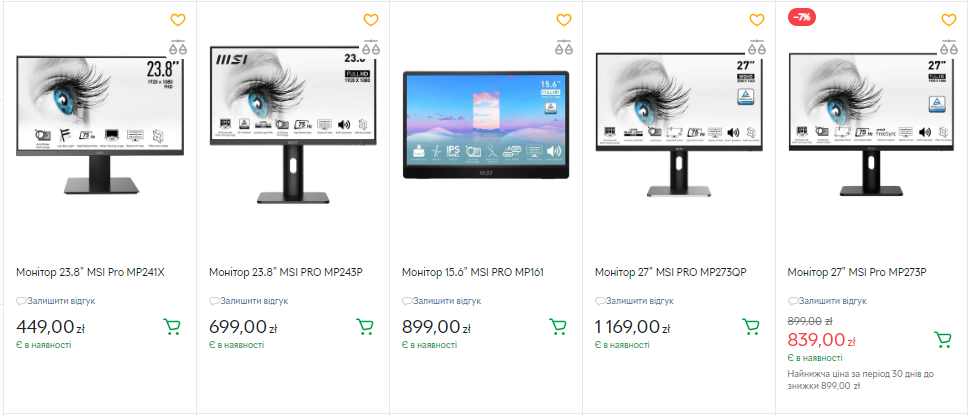Favorite the MSI PRO MP273QP monitor

pos(756,20)
